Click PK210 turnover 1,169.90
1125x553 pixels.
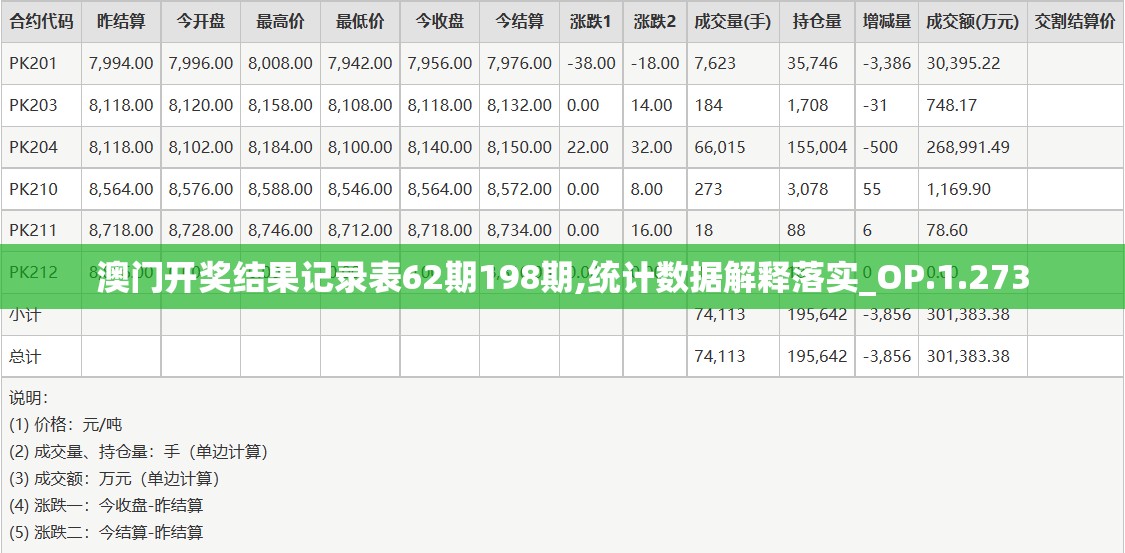click(959, 189)
